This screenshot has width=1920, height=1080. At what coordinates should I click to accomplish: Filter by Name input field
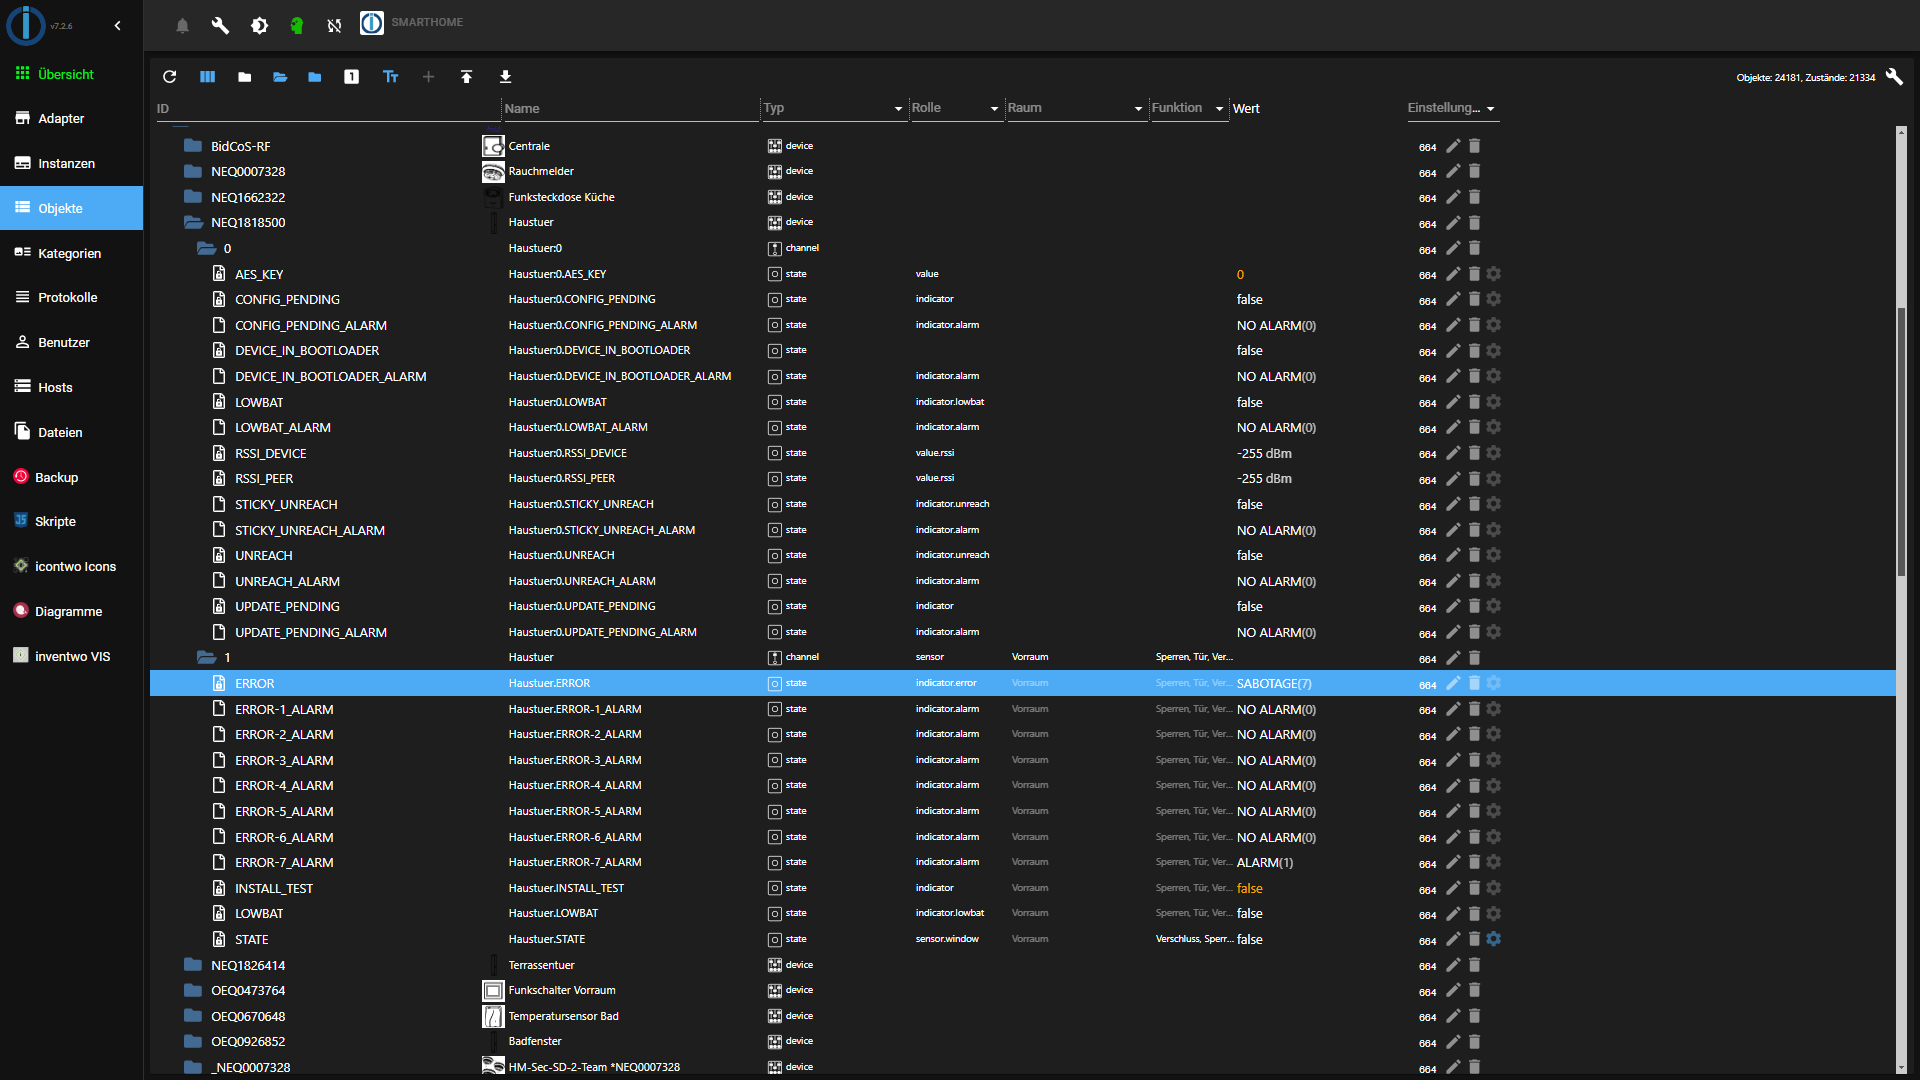point(631,109)
